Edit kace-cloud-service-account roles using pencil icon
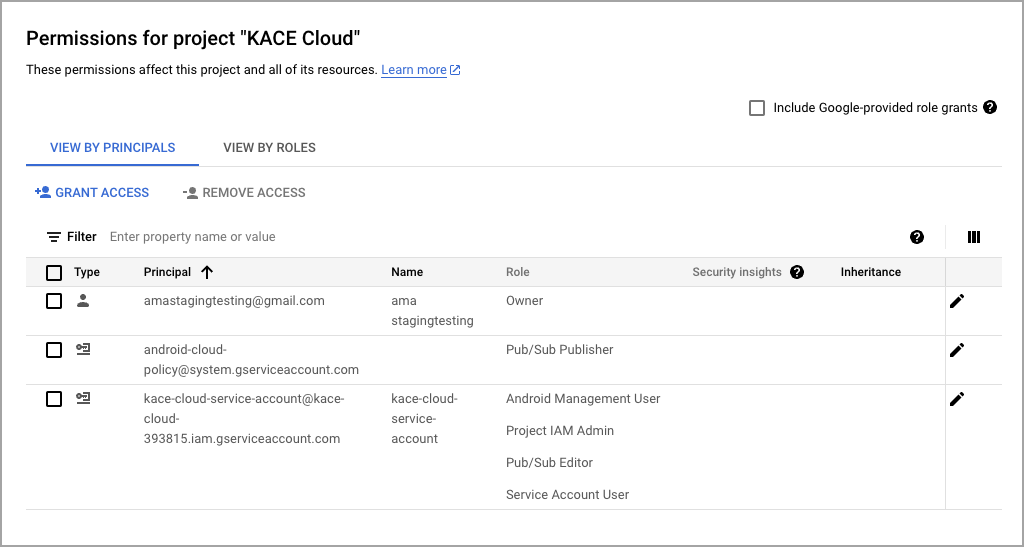 point(957,399)
